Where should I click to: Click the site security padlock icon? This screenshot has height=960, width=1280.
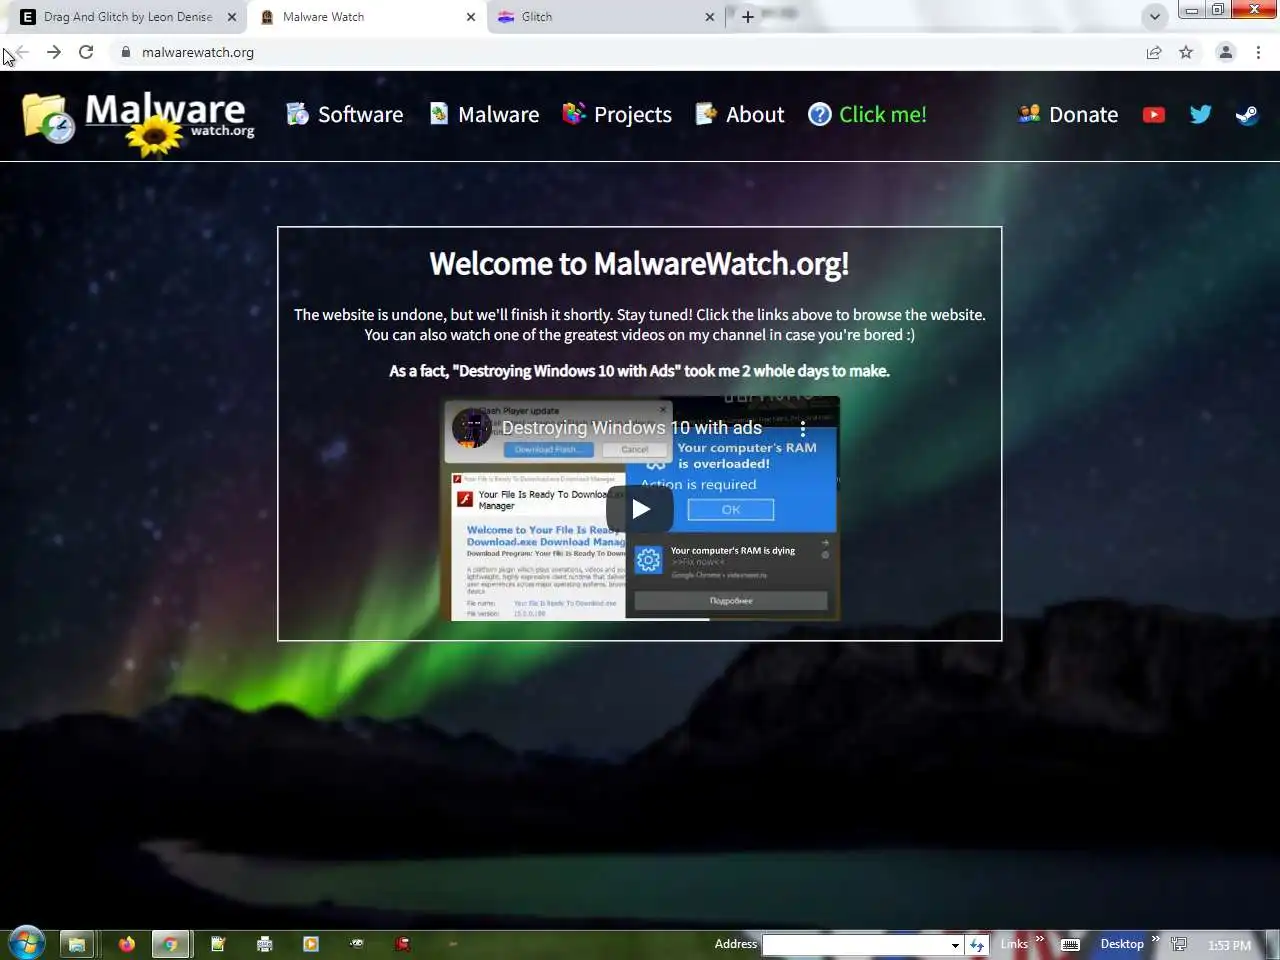pyautogui.click(x=125, y=52)
